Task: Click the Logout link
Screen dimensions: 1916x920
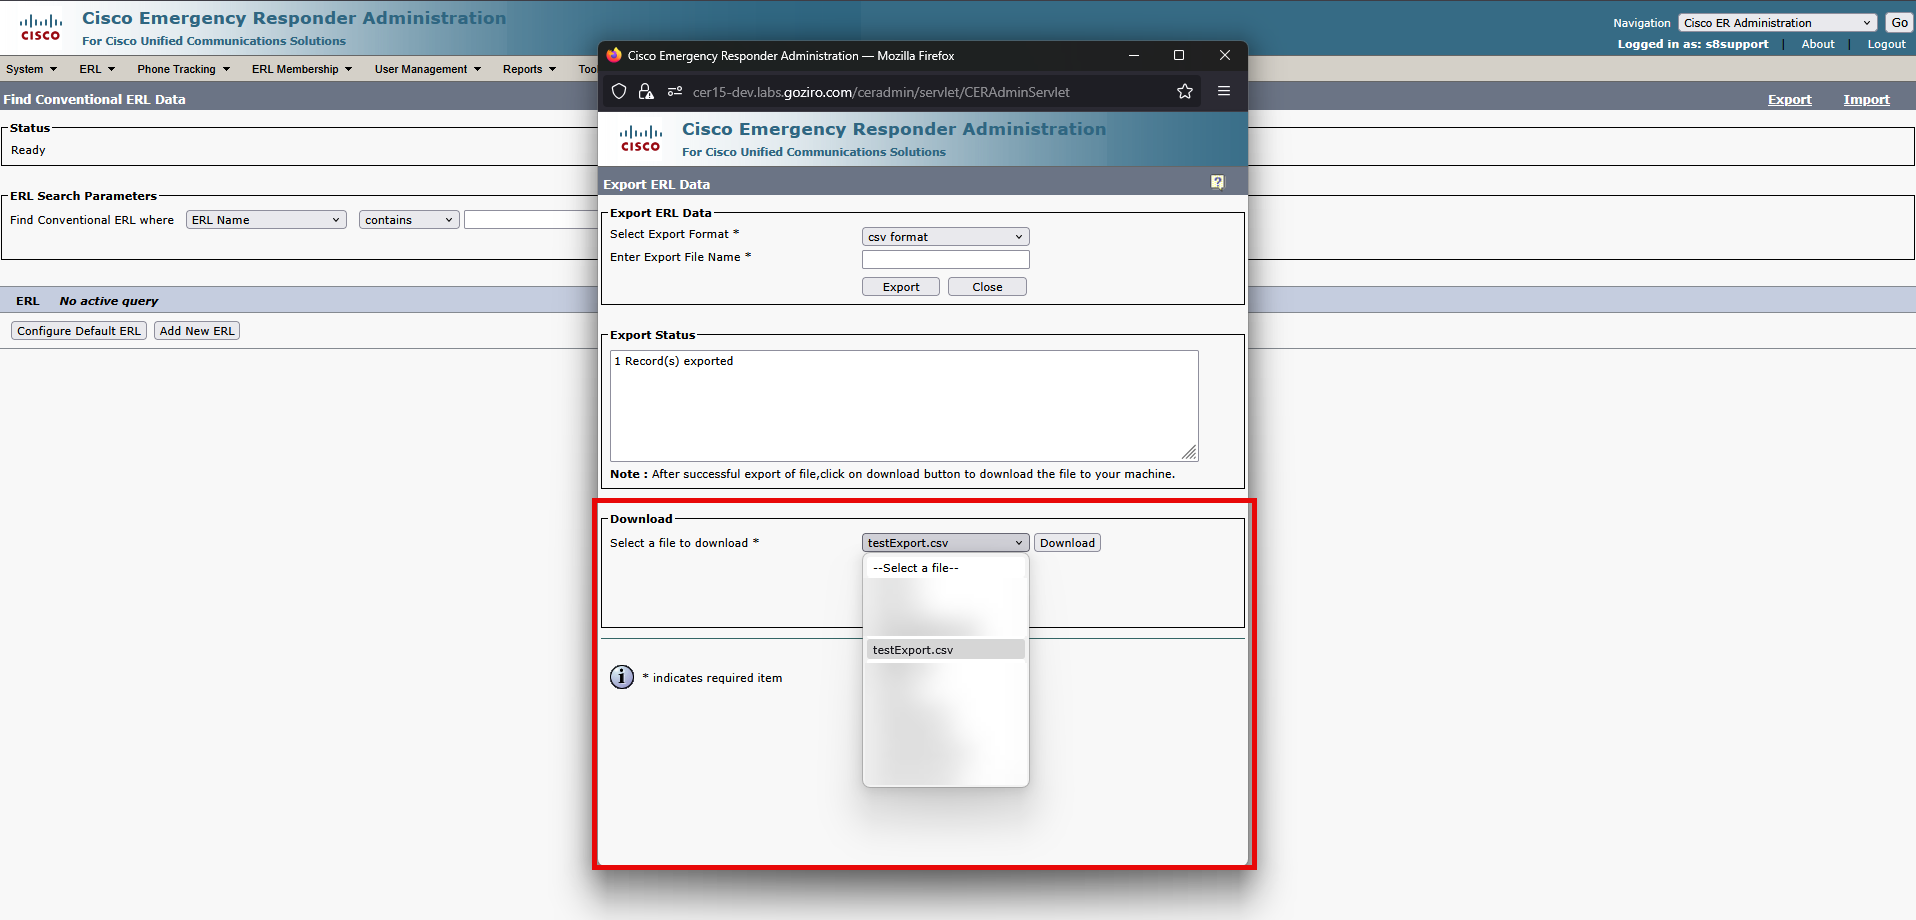Action: [1886, 44]
